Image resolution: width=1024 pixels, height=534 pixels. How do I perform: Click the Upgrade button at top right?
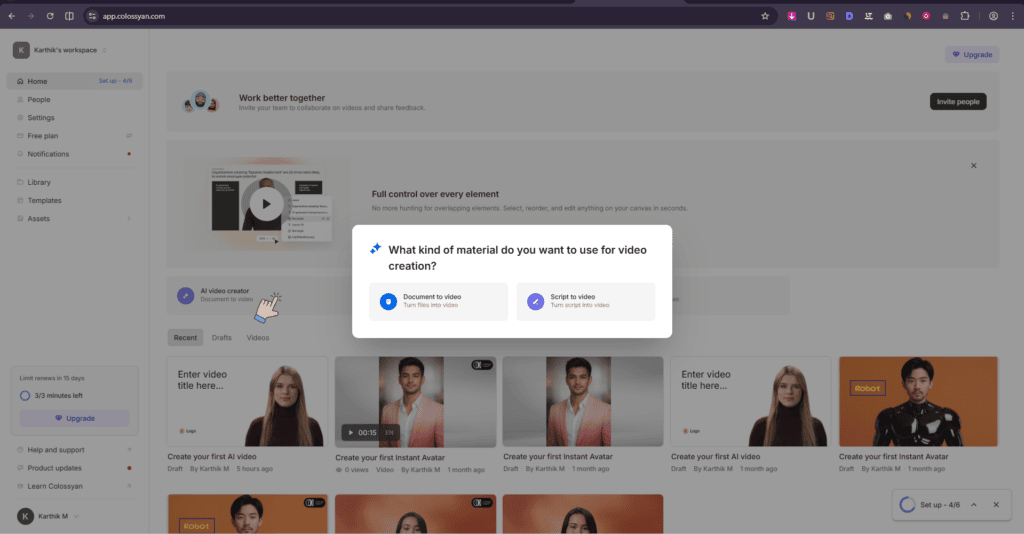tap(972, 55)
